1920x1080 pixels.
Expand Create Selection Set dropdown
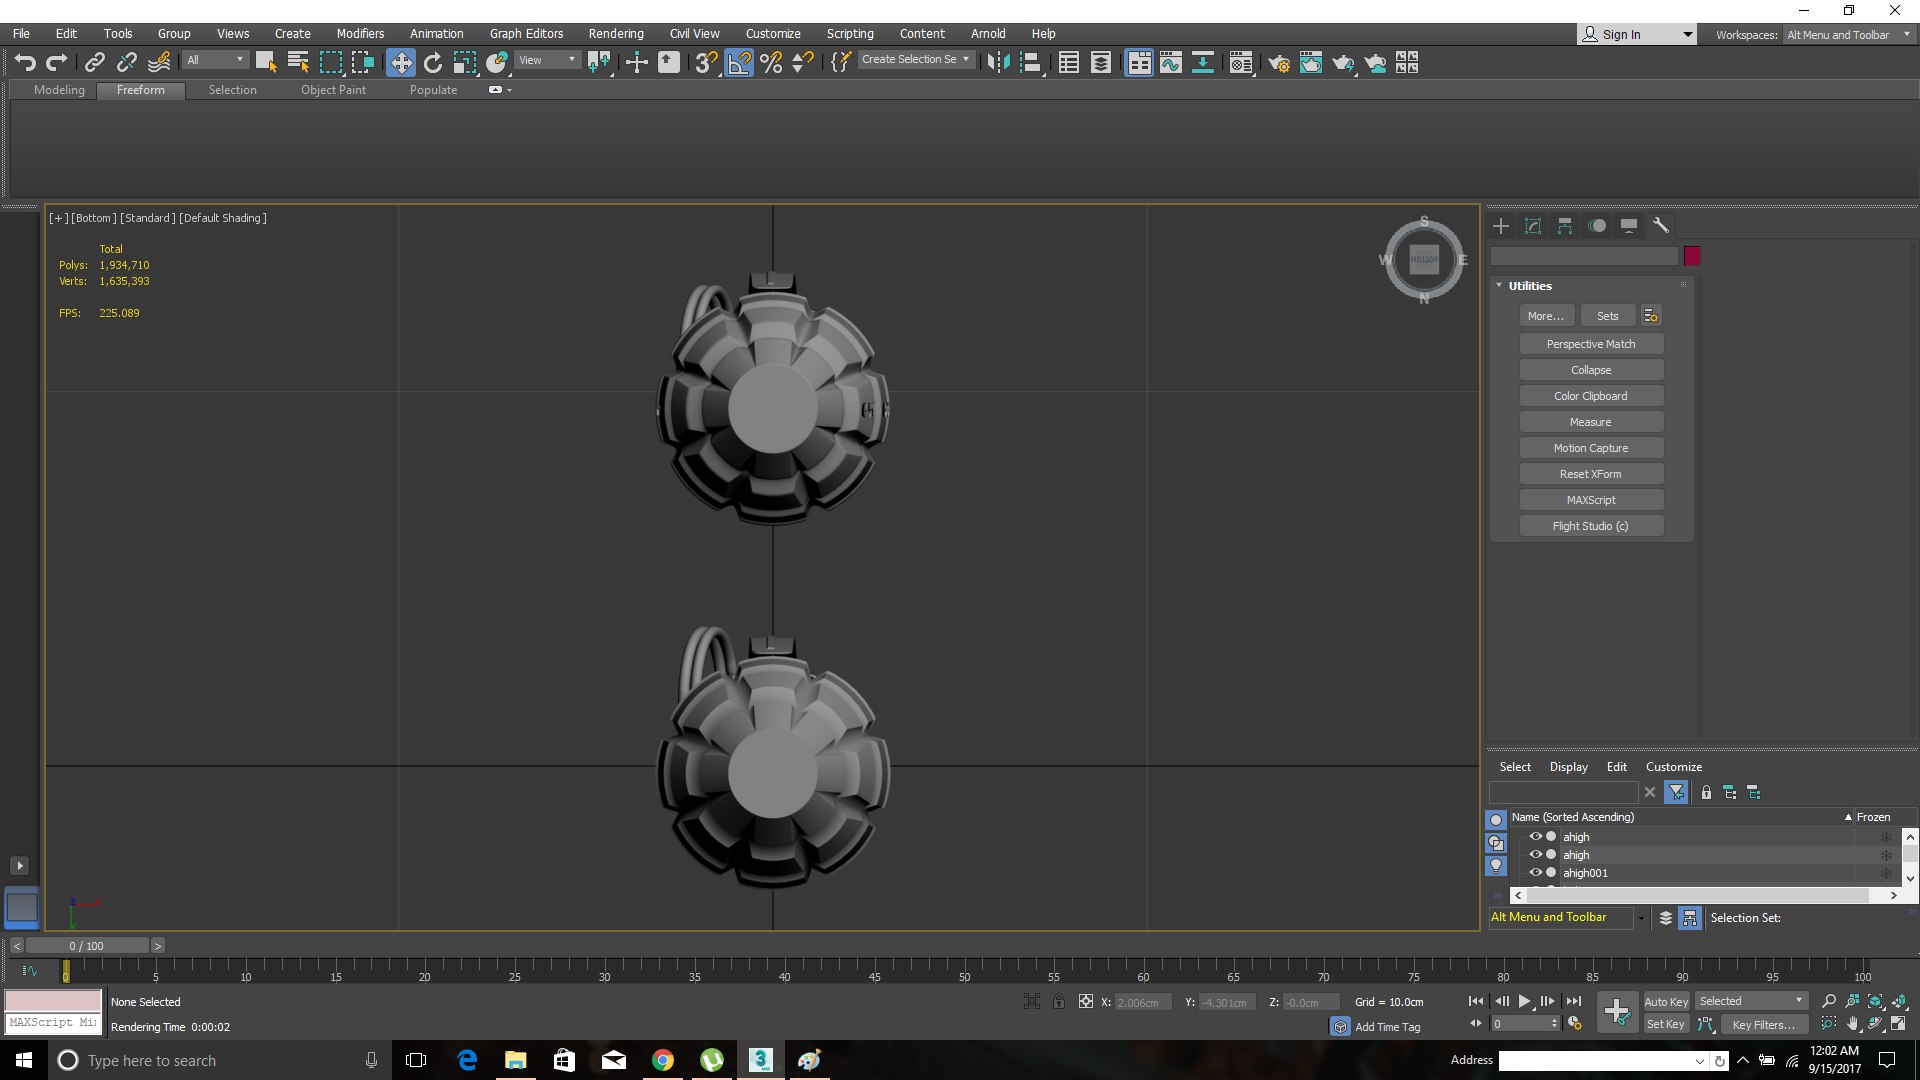pos(917,60)
